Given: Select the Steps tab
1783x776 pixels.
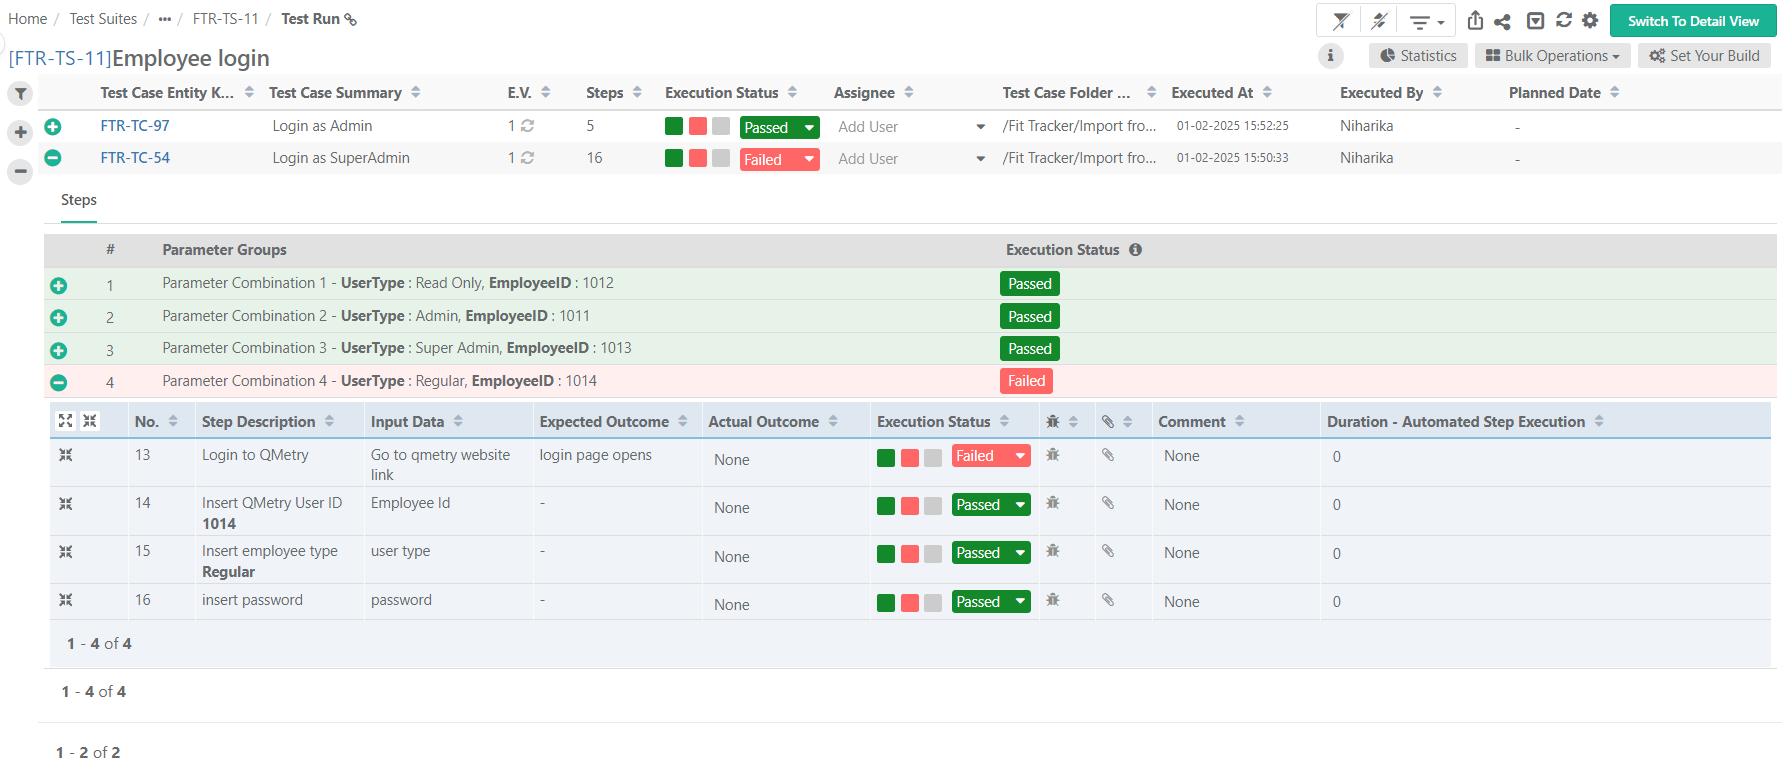Looking at the screenshot, I should coord(79,200).
